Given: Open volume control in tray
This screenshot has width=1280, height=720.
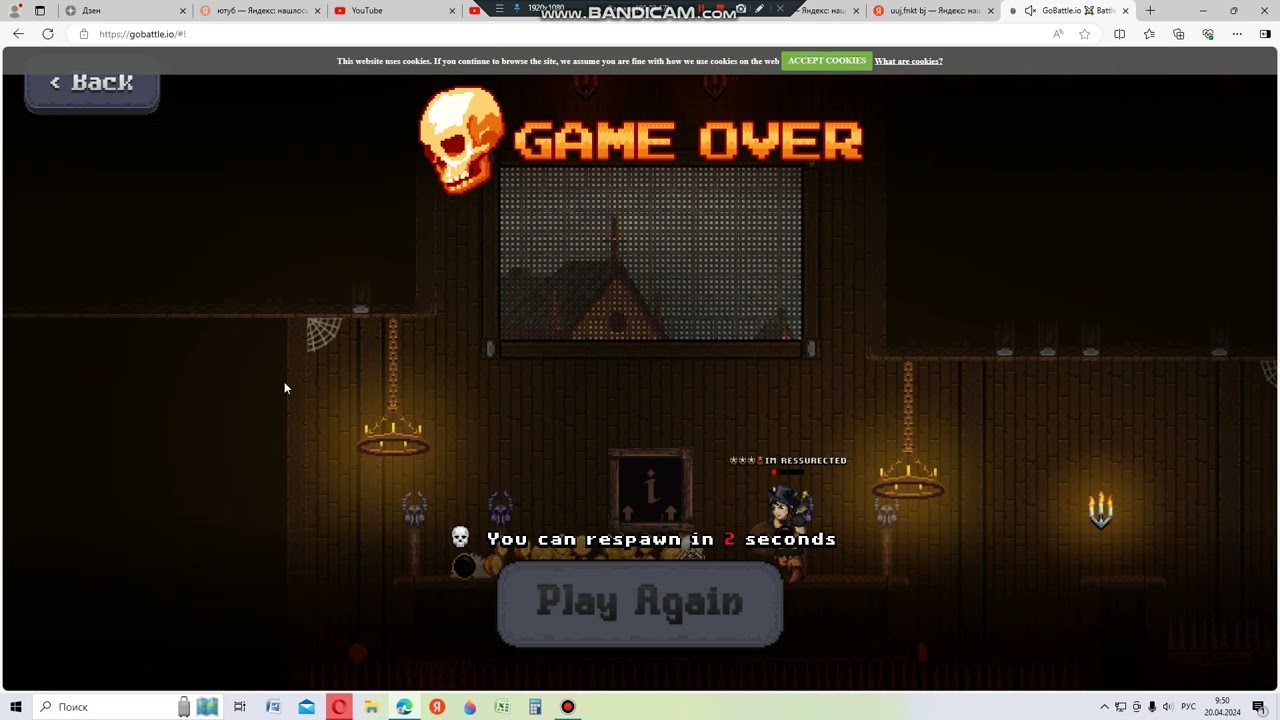Looking at the screenshot, I should [x=1167, y=707].
